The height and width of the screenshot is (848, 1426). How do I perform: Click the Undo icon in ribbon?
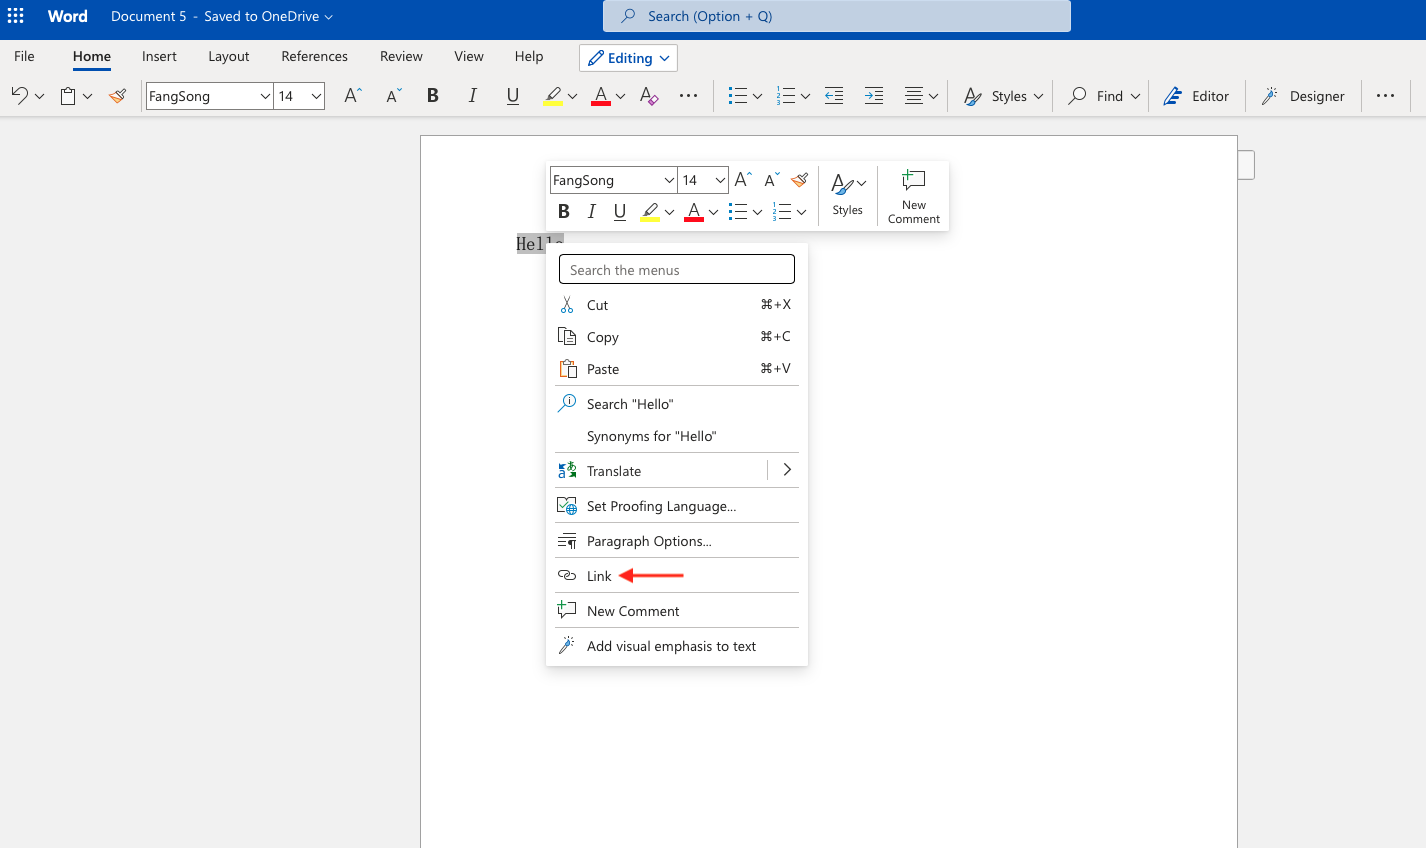(x=19, y=96)
